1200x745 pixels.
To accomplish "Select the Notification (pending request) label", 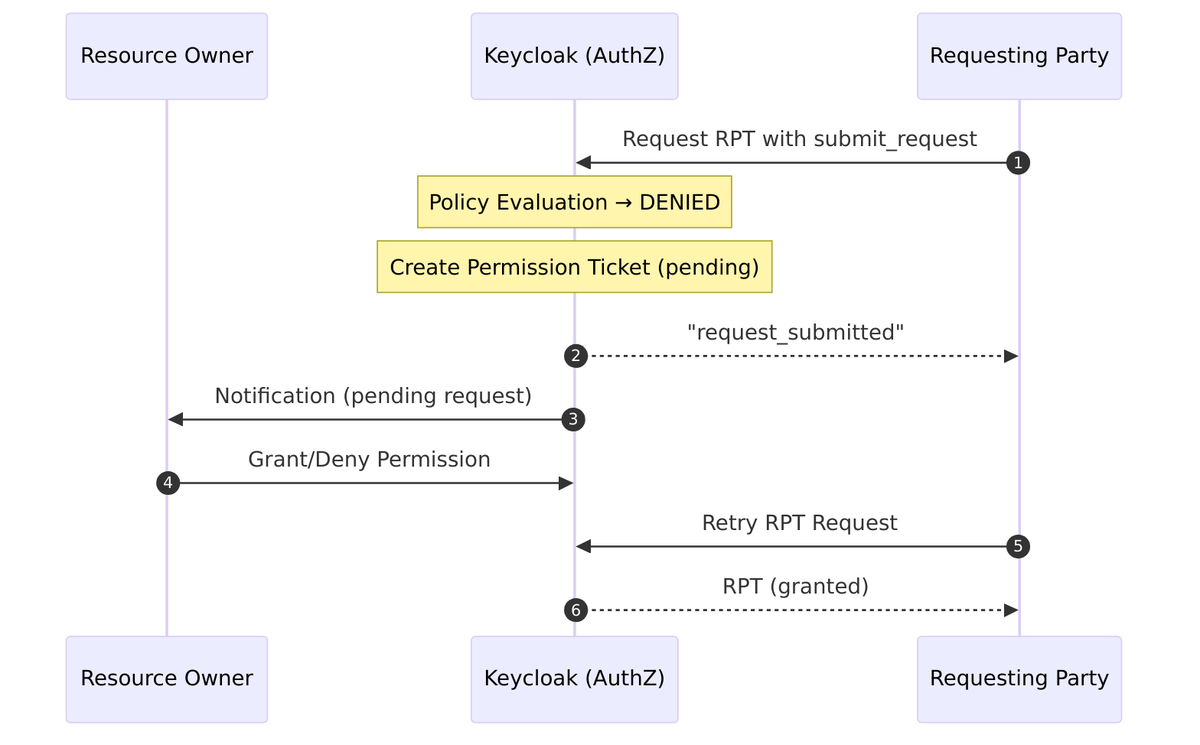I will point(373,396).
